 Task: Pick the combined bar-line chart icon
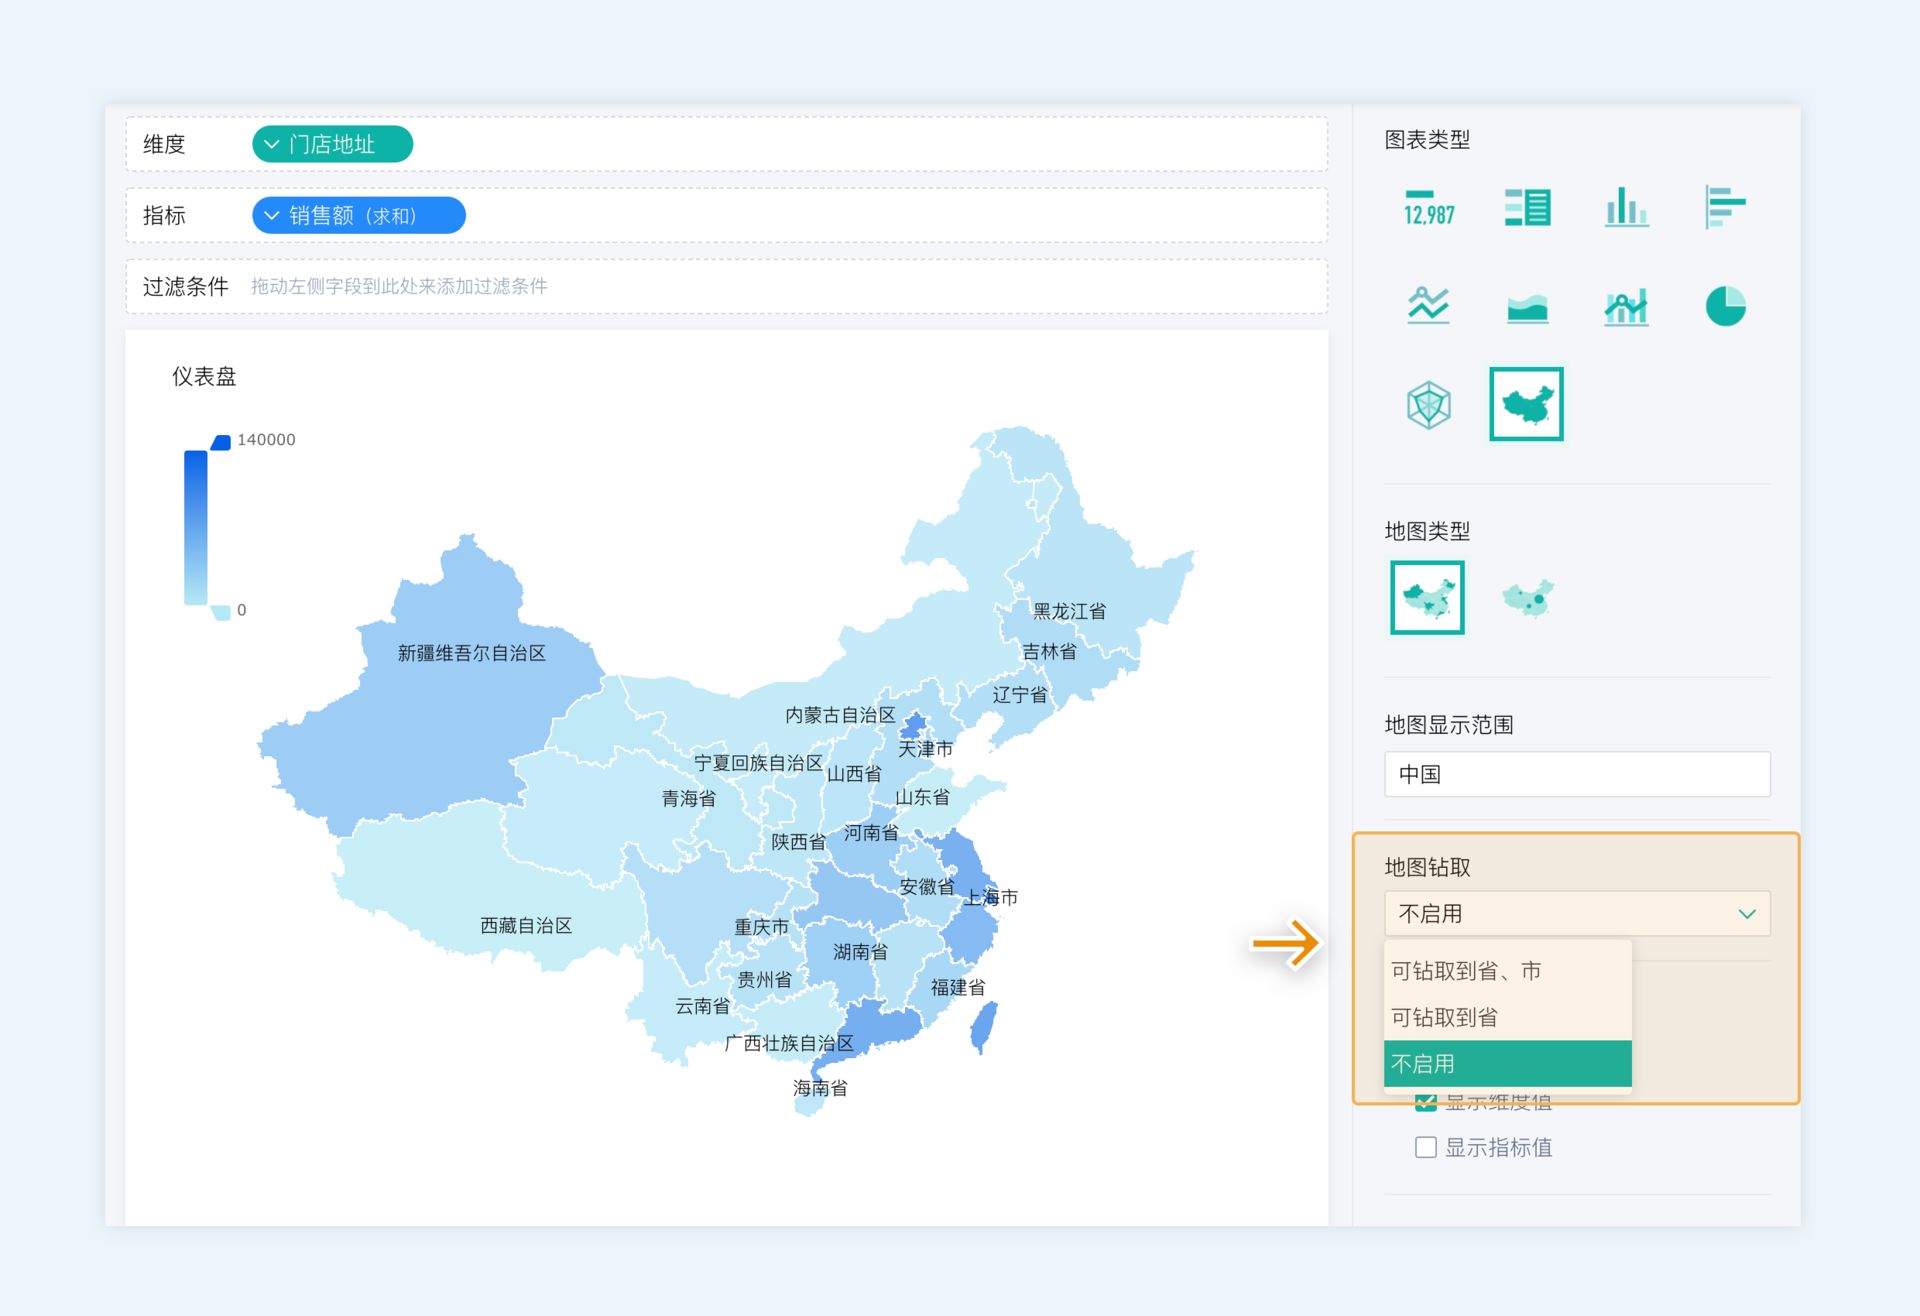point(1626,306)
